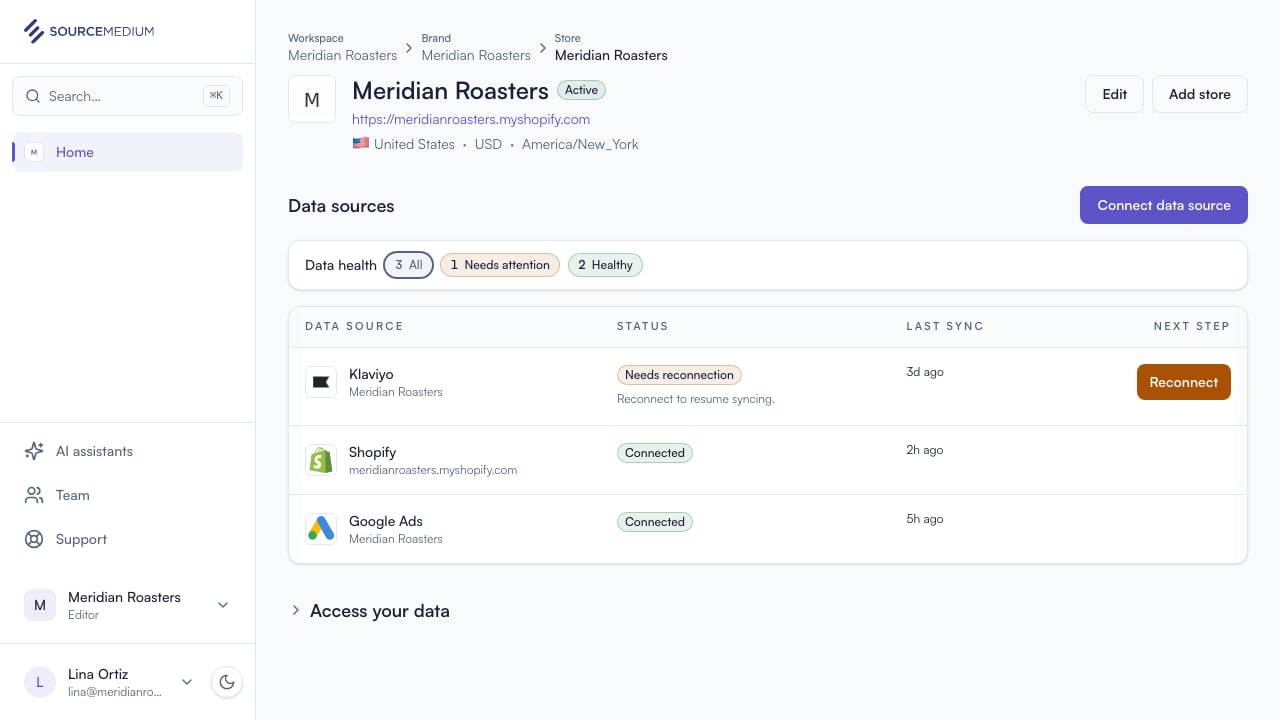1280x720 pixels.
Task: Click the Active status badge
Action: [x=581, y=90]
